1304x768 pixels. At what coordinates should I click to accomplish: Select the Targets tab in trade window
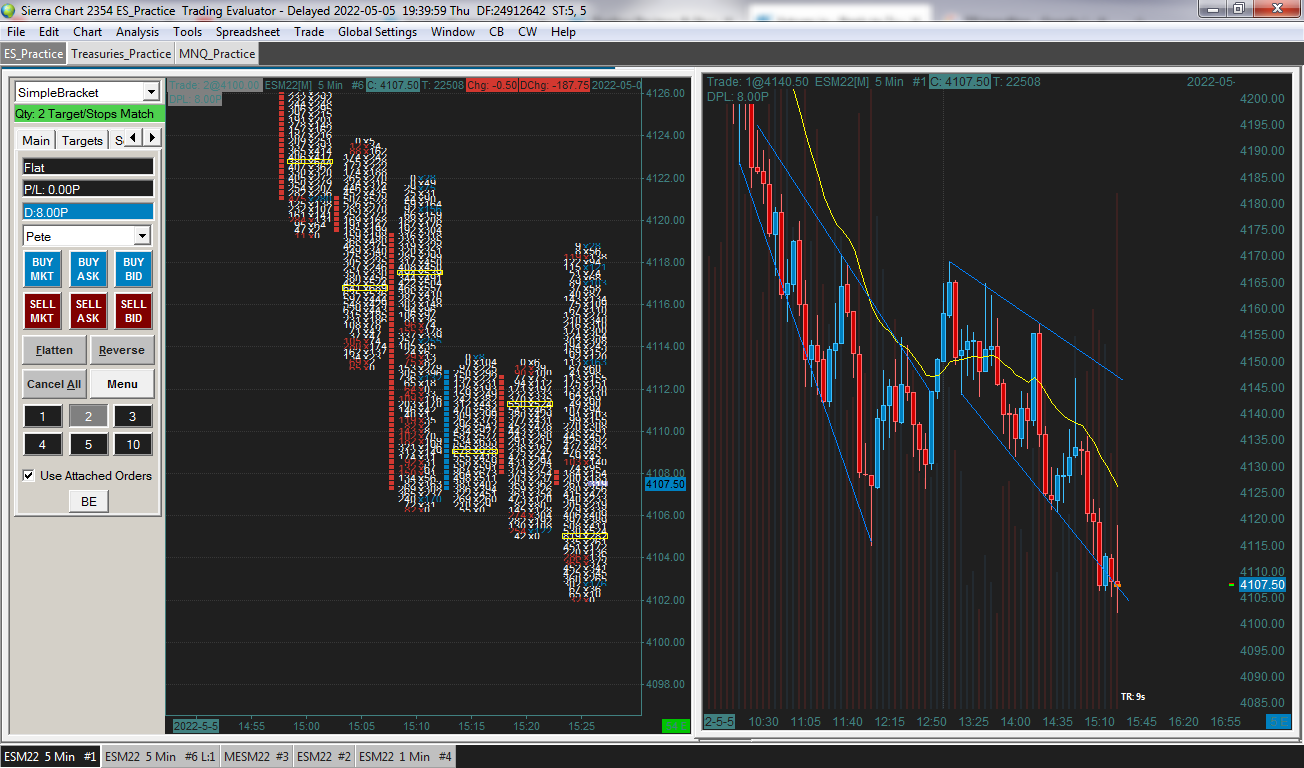pos(82,140)
